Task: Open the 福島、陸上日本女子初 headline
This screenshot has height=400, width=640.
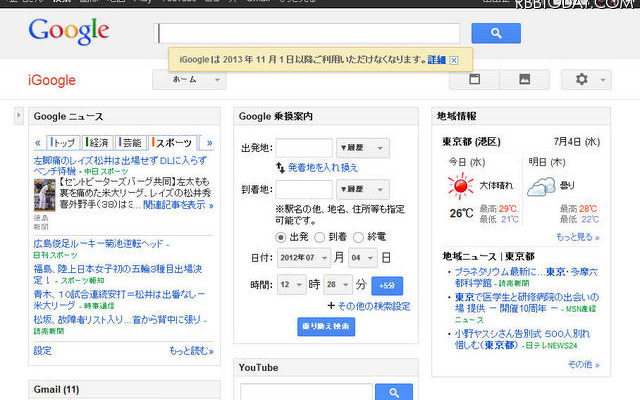Action: [x=118, y=274]
